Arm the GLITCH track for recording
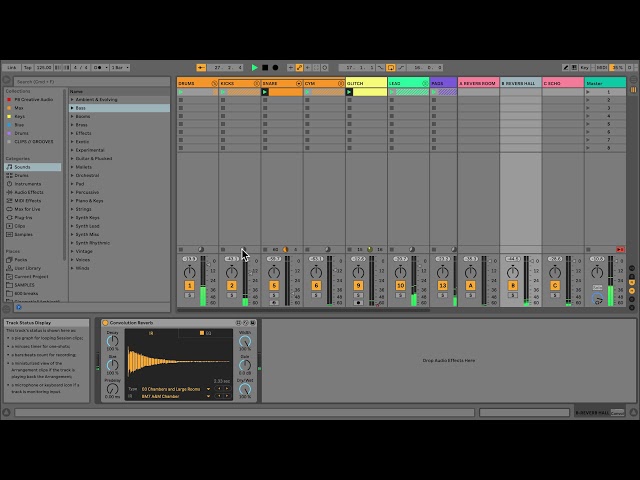Viewport: 640px width, 480px height. click(x=358, y=303)
